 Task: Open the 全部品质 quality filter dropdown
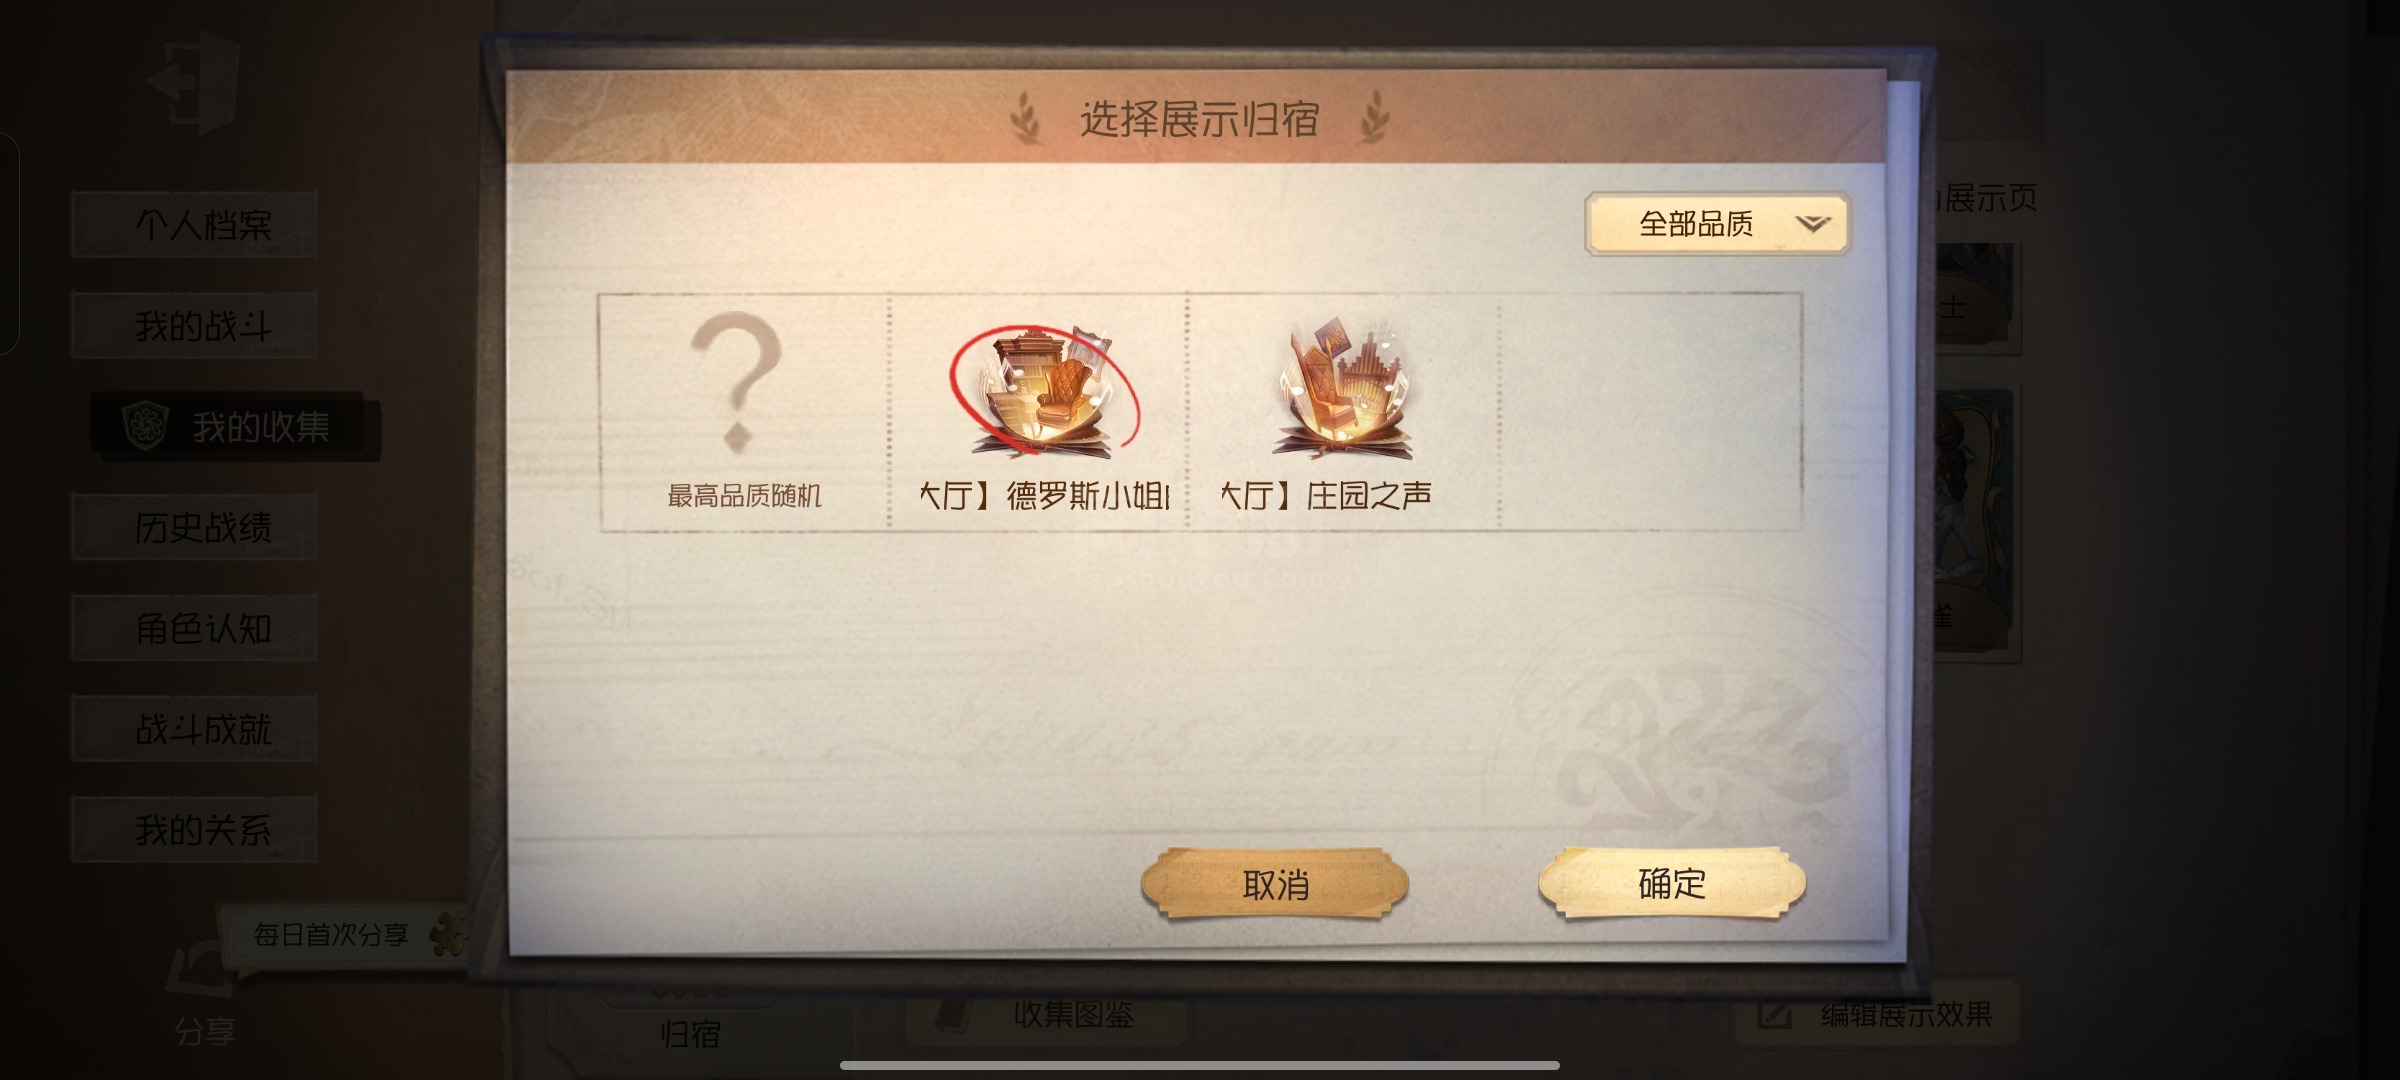(1717, 223)
